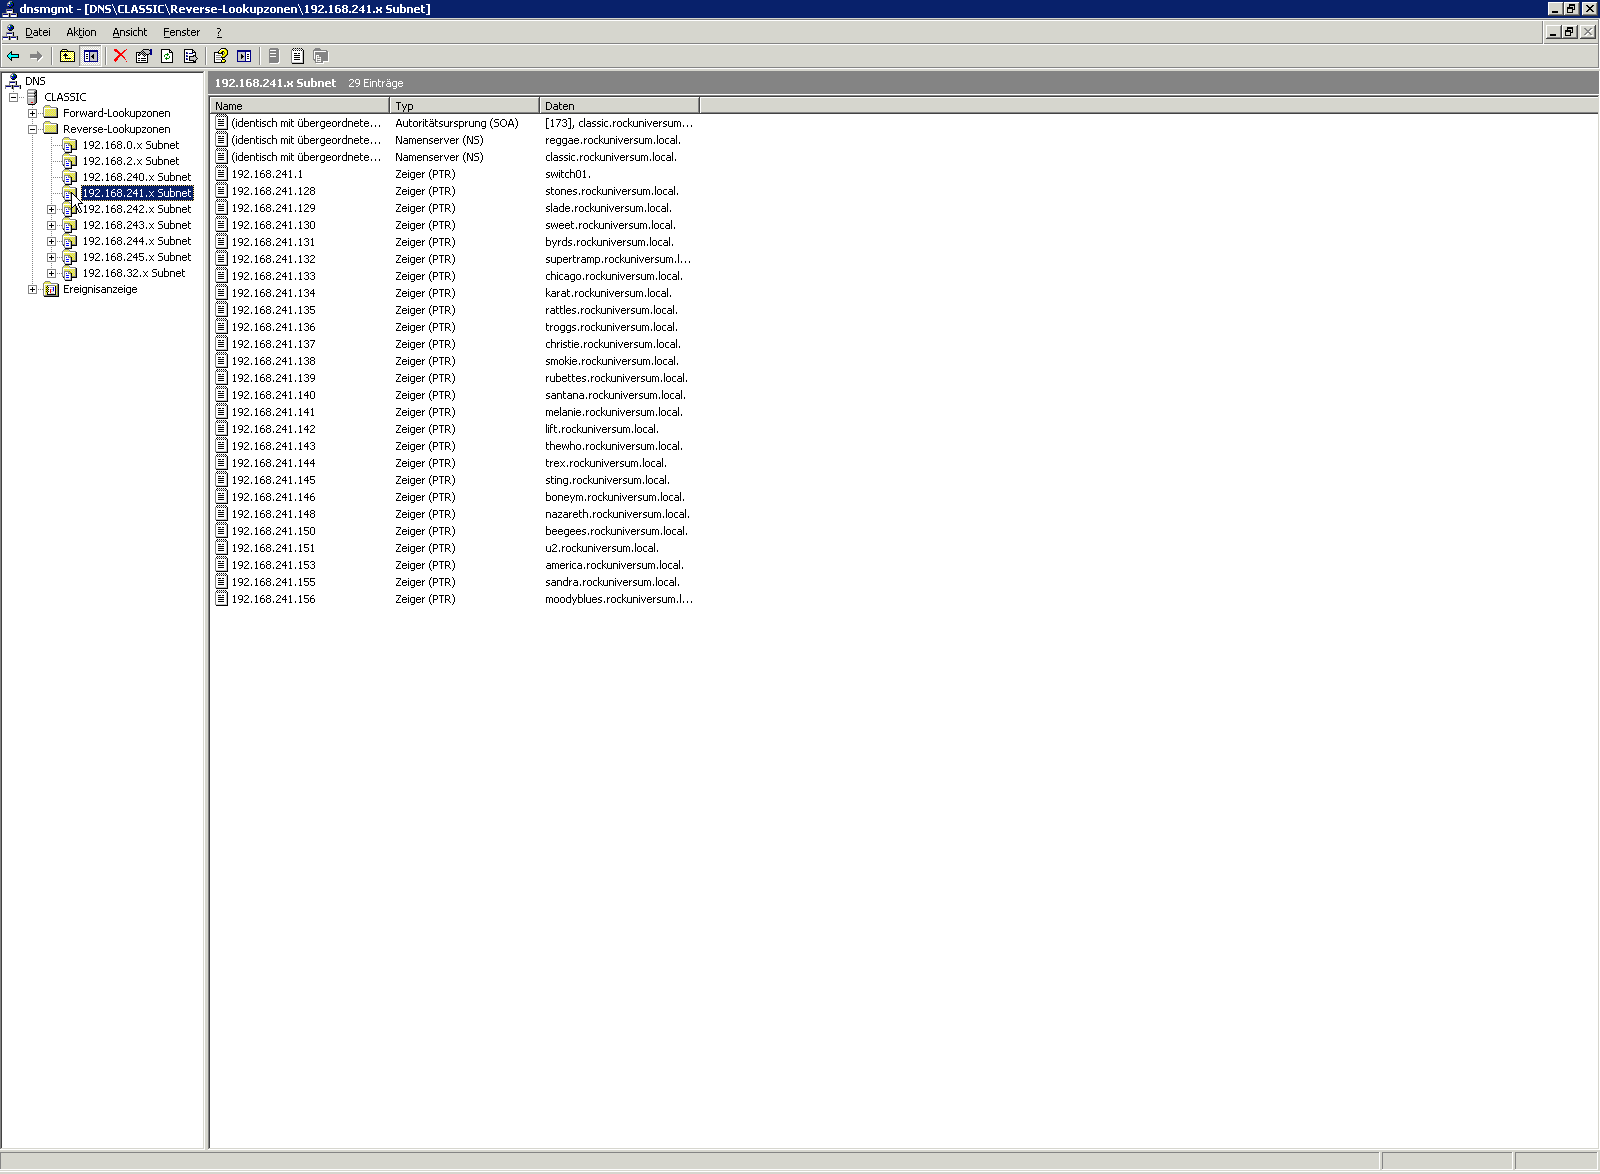The image size is (1600, 1174).
Task: Restore the inner MMC child window
Action: [1570, 32]
